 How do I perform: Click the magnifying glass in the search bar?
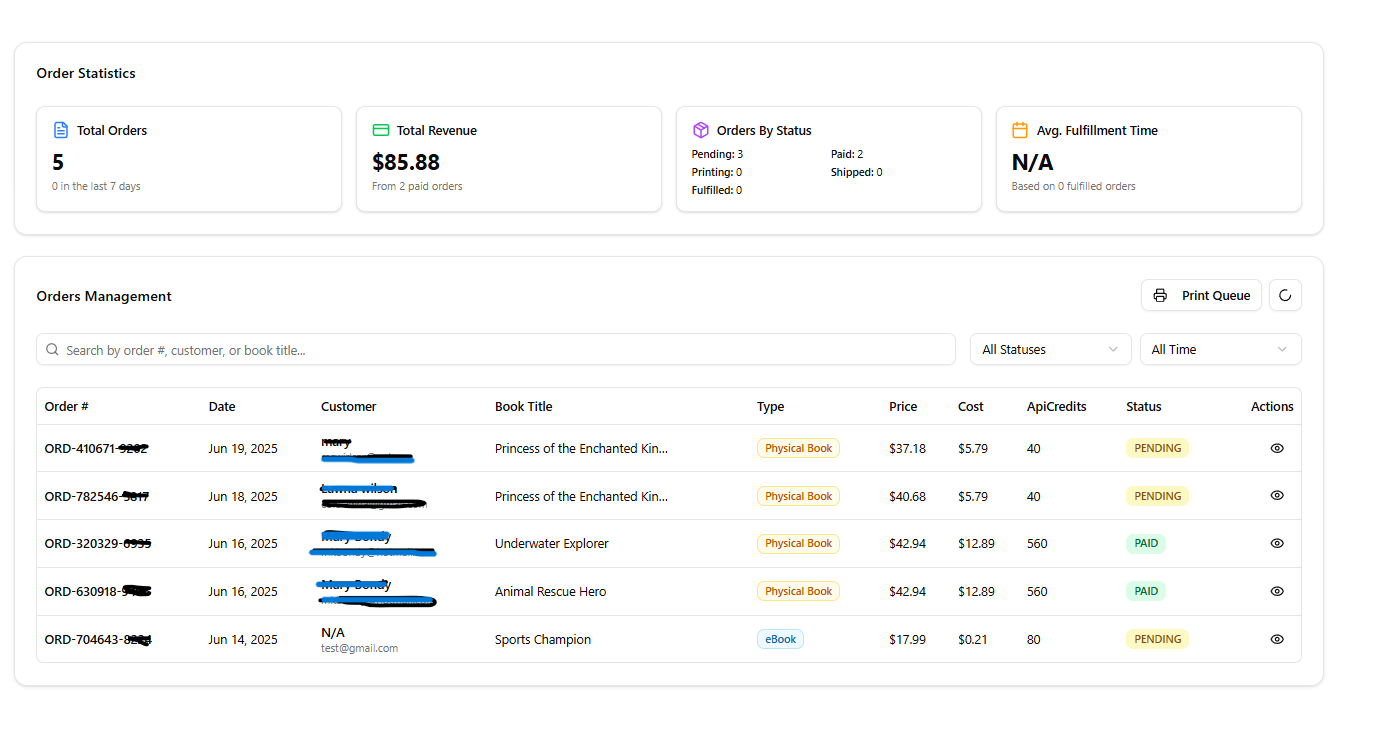pyautogui.click(x=52, y=349)
